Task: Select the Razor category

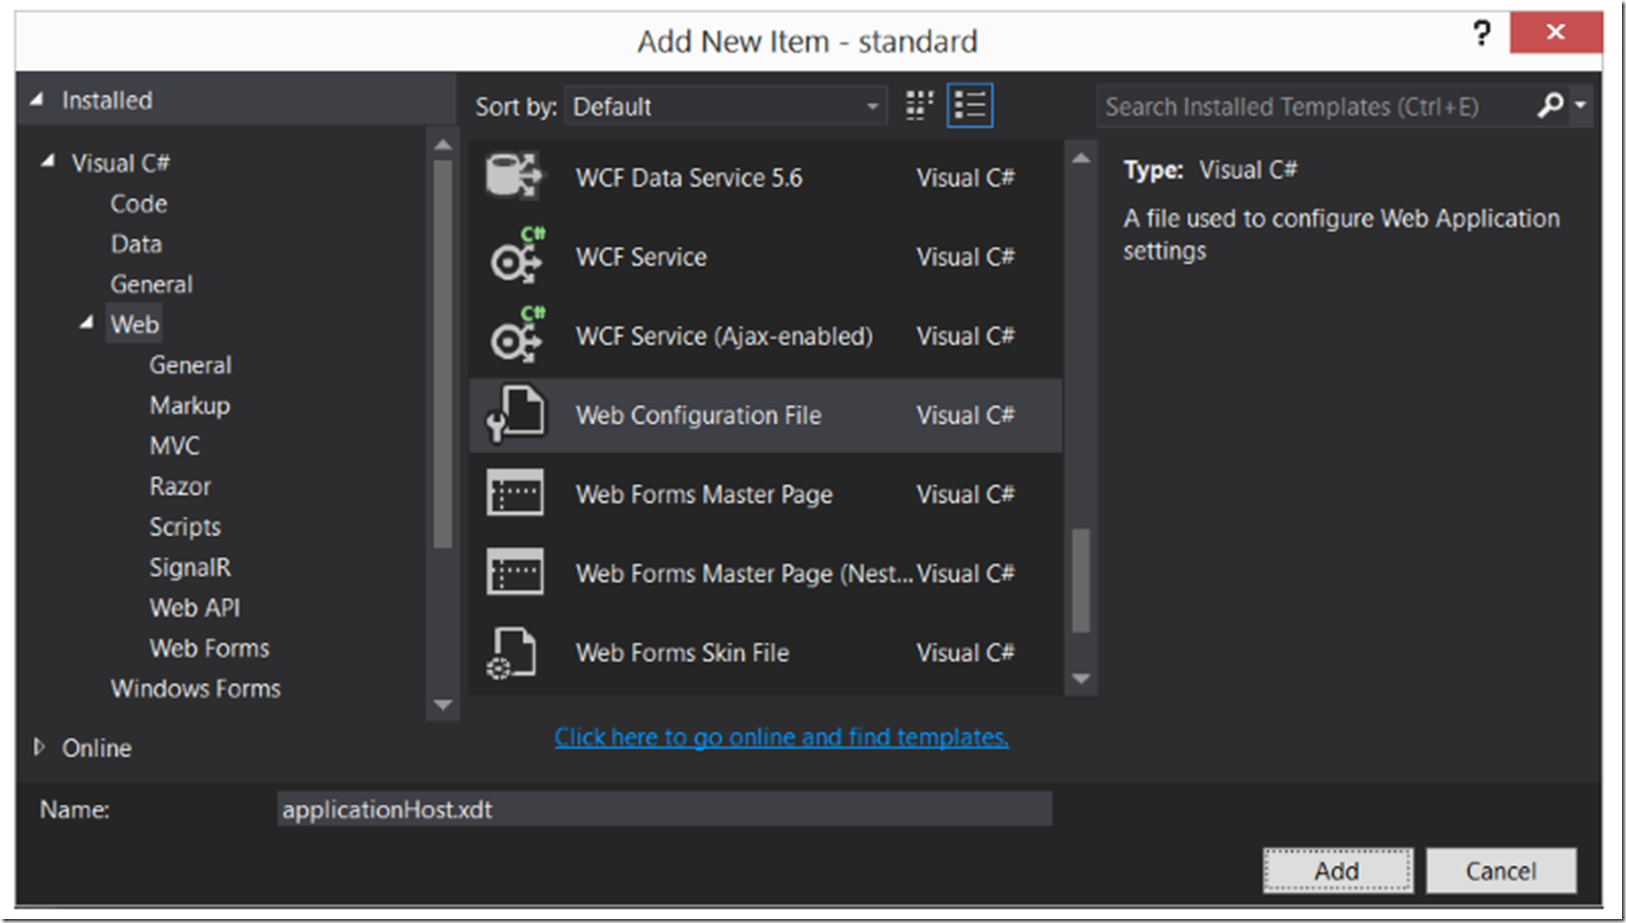Action: (180, 486)
